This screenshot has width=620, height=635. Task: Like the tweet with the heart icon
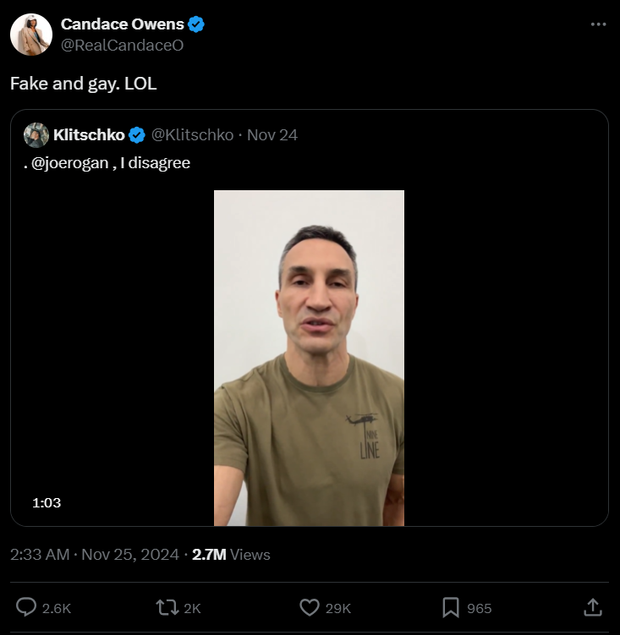point(310,607)
